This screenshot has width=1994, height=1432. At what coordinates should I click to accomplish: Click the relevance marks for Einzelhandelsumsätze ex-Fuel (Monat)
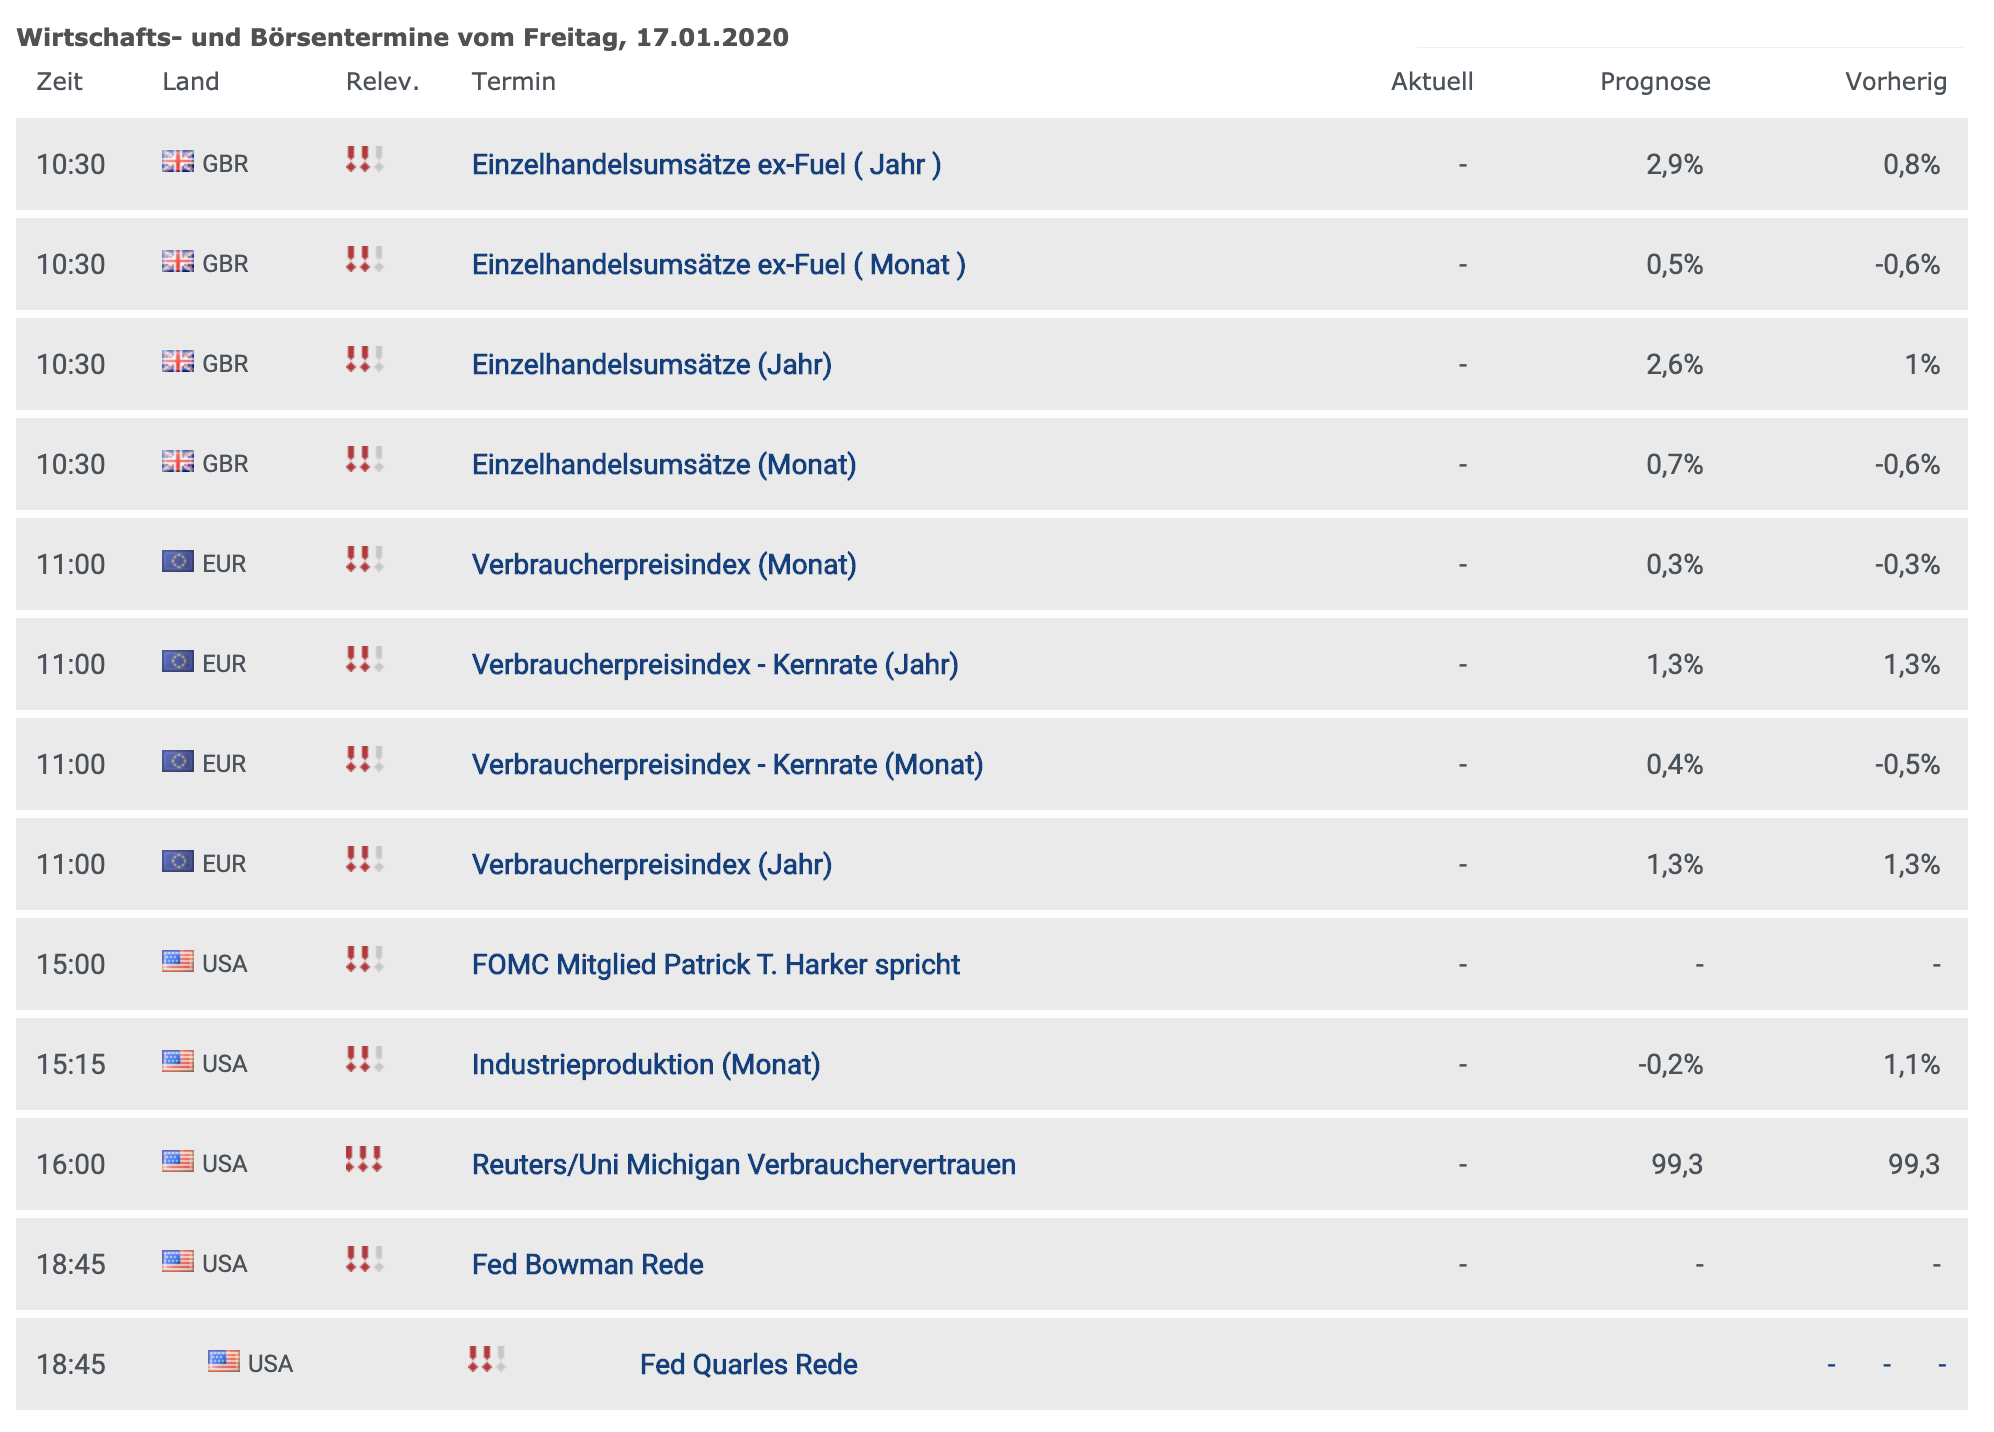tap(365, 259)
